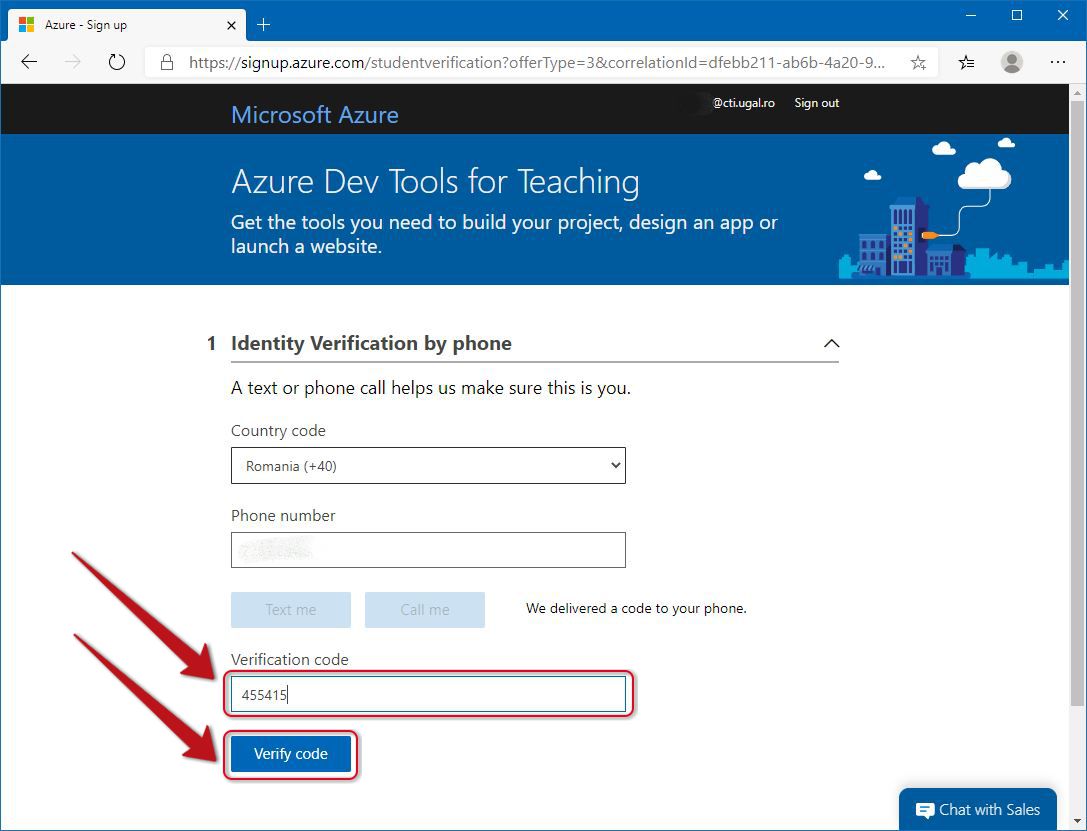Click the Verify code button
This screenshot has height=831, width=1087.
tap(290, 753)
